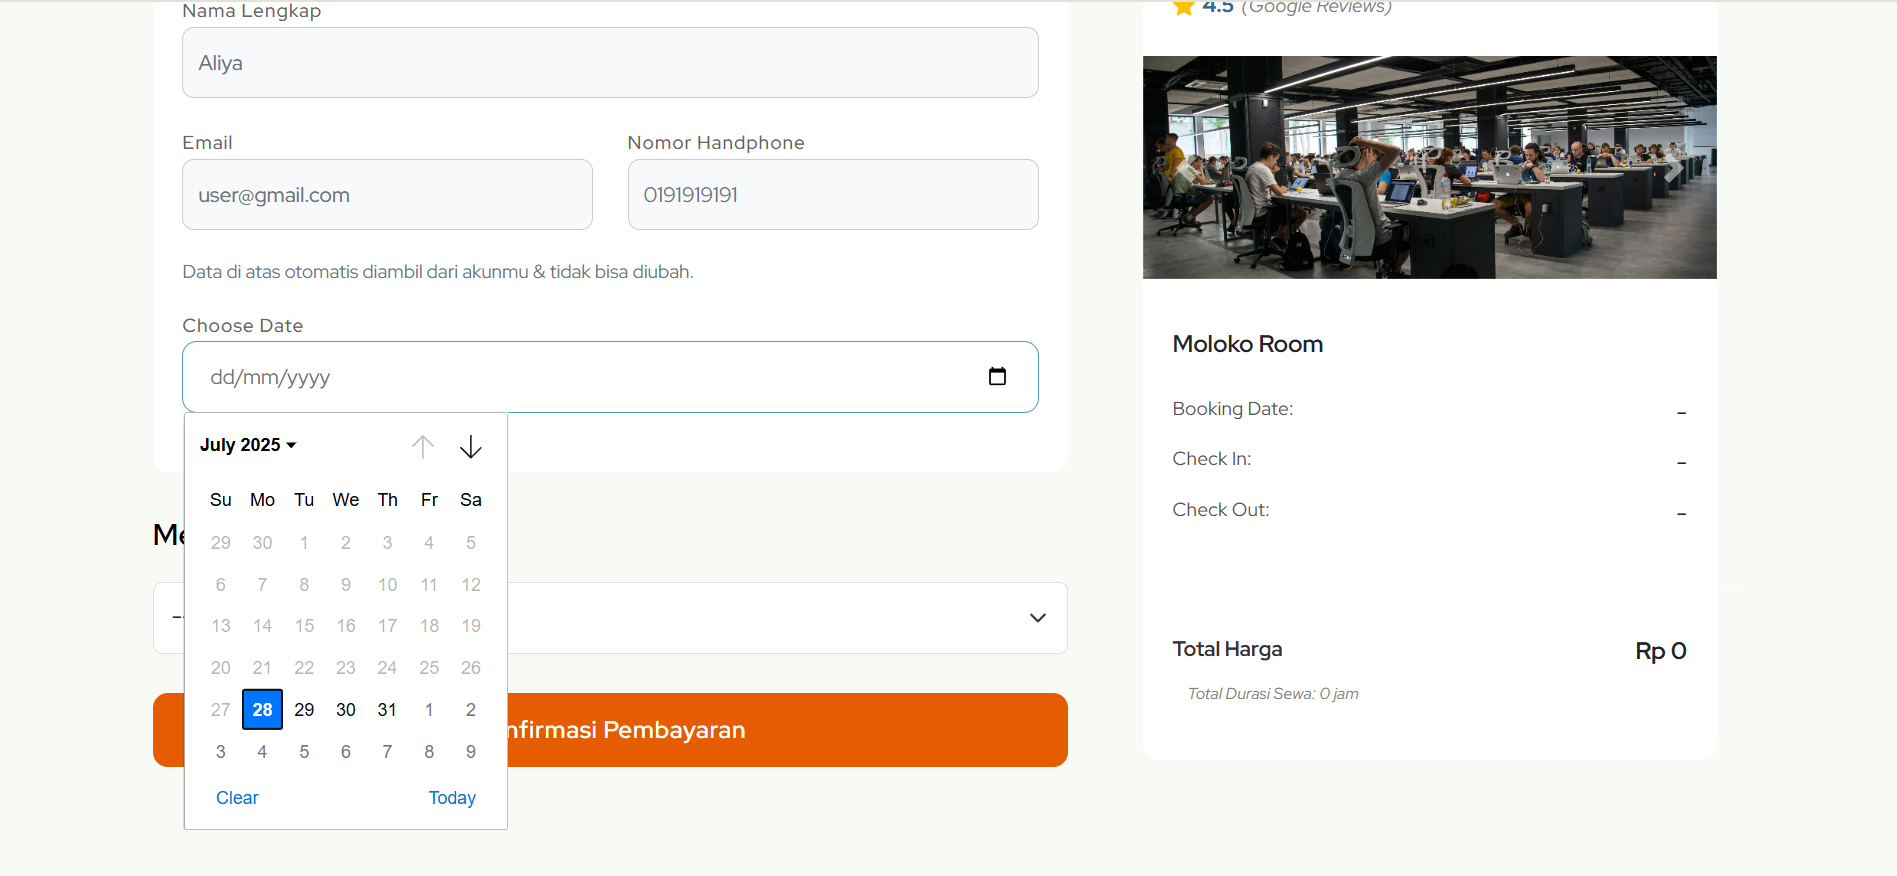This screenshot has height=876, width=1897.
Task: Click Clear in the date picker
Action: (x=237, y=798)
